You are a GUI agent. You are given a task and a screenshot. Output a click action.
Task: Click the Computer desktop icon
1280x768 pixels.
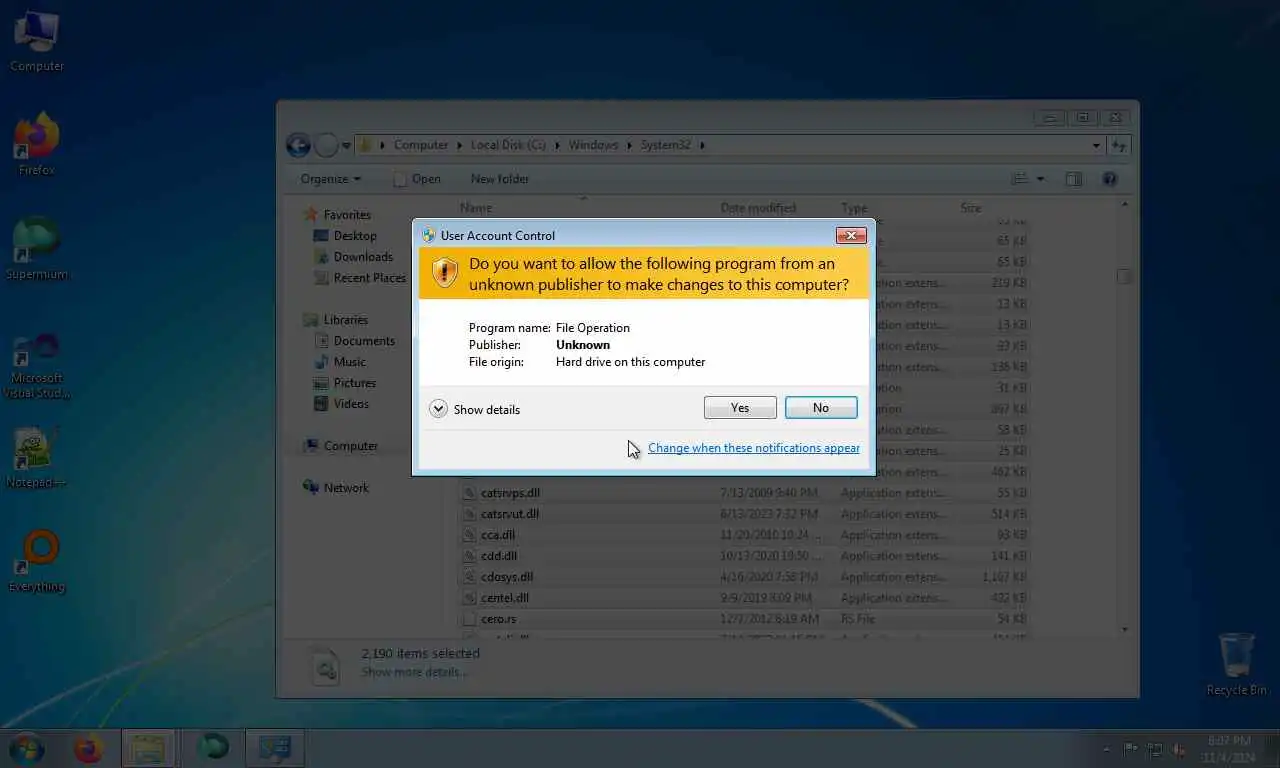coord(37,42)
